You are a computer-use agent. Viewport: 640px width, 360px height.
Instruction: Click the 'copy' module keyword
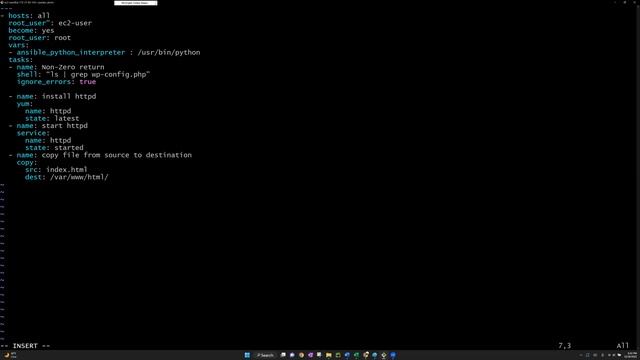(25, 162)
